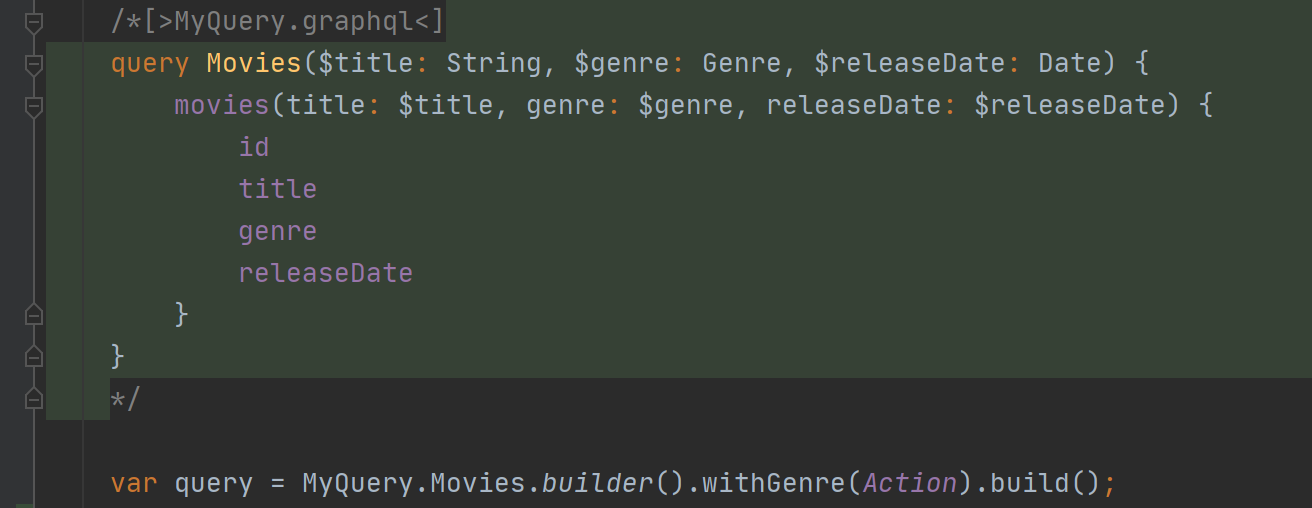Click the Movies operation name

coord(254,64)
